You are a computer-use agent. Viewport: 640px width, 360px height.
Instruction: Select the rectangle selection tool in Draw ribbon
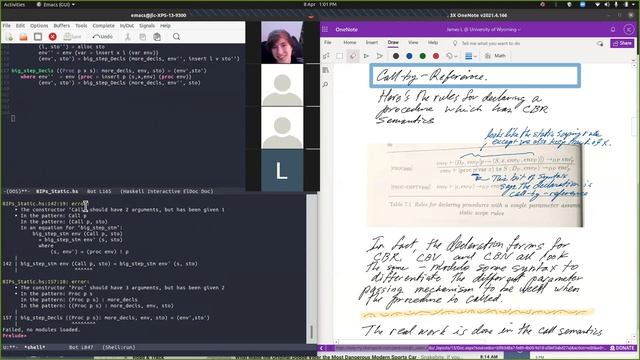pyautogui.click(x=340, y=56)
